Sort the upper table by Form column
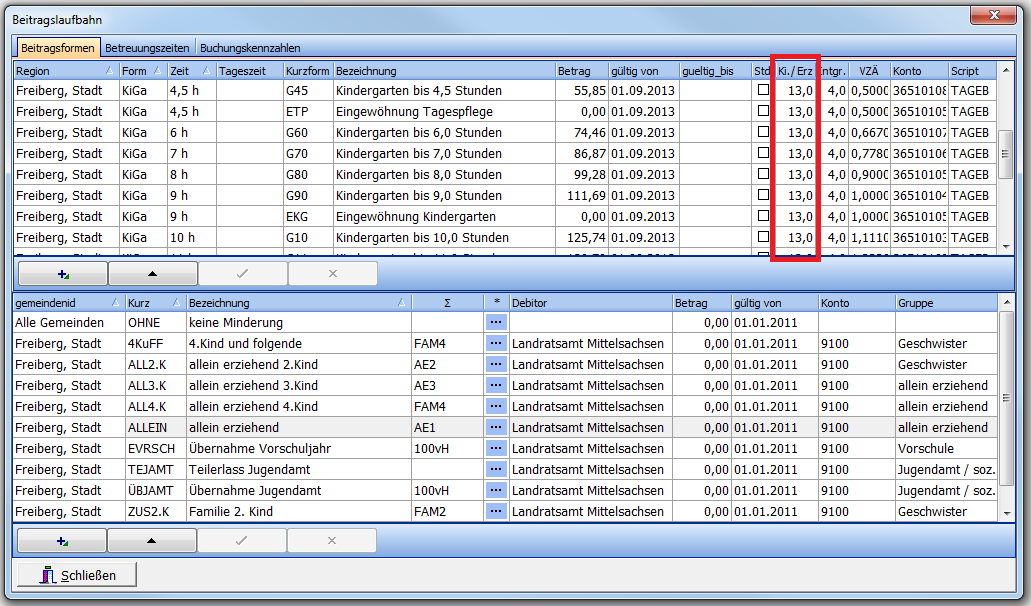This screenshot has height=606, width=1031. [143, 71]
